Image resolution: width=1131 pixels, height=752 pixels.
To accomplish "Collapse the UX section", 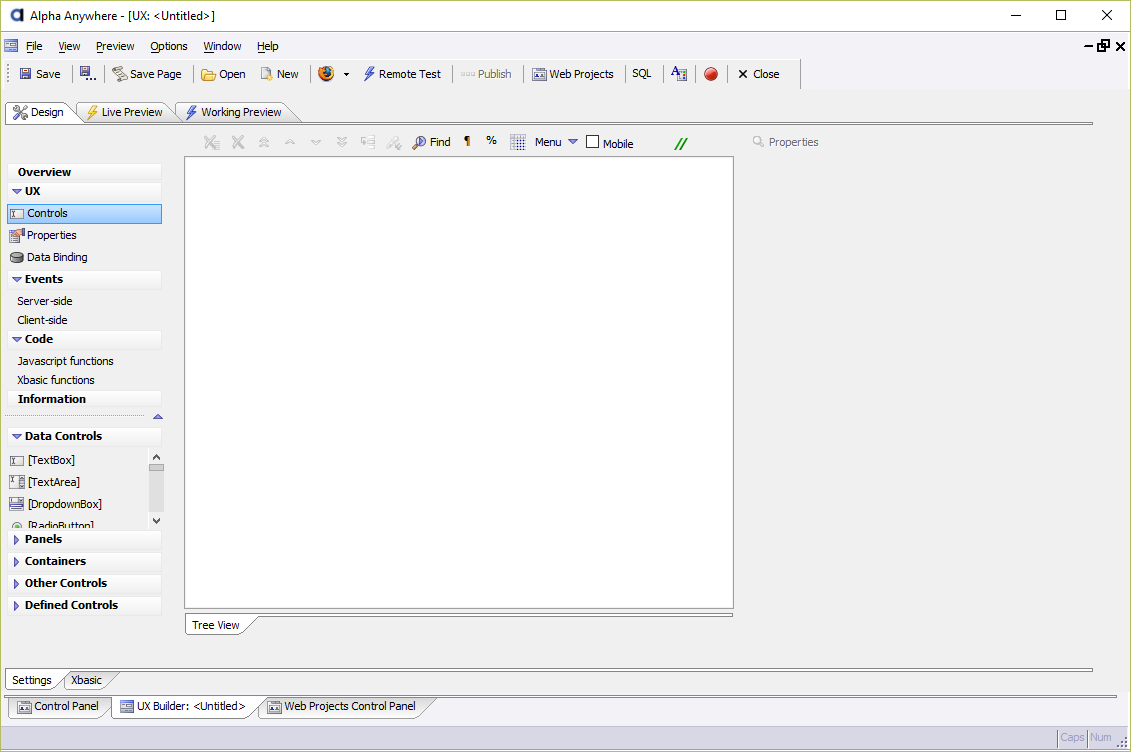I will (17, 192).
